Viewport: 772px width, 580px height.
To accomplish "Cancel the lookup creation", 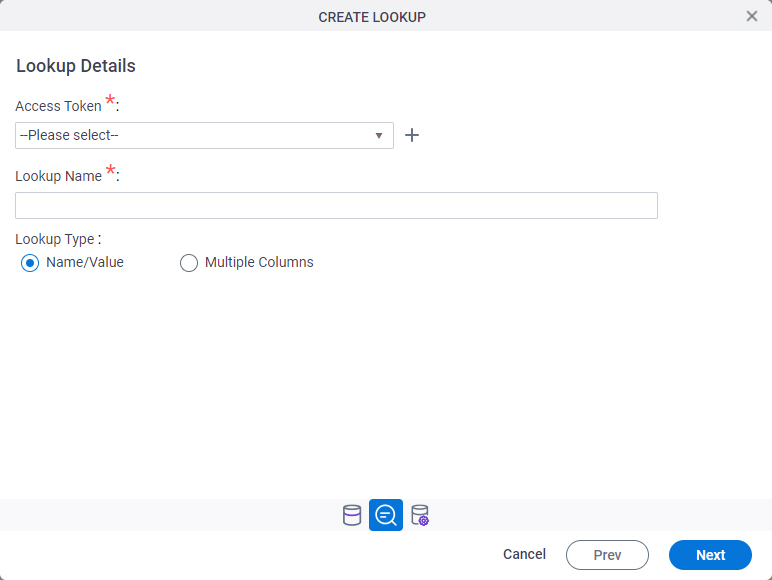I will 524,554.
